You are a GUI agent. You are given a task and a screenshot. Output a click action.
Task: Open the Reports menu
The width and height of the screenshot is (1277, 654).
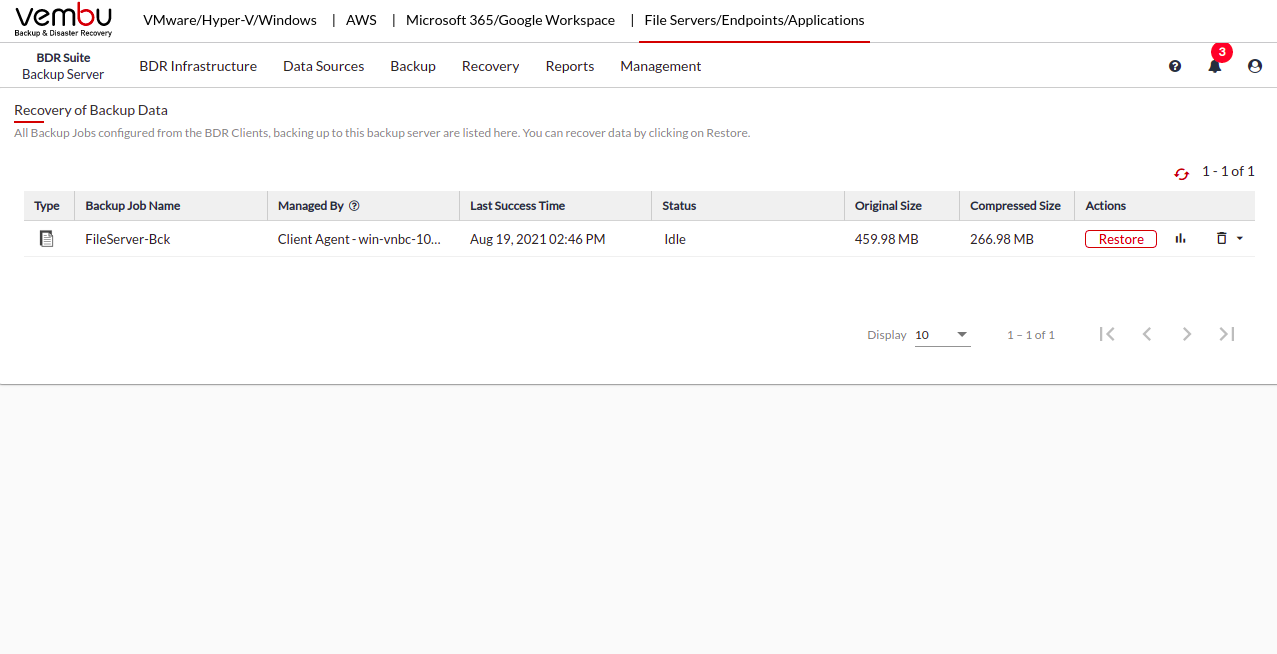click(570, 66)
